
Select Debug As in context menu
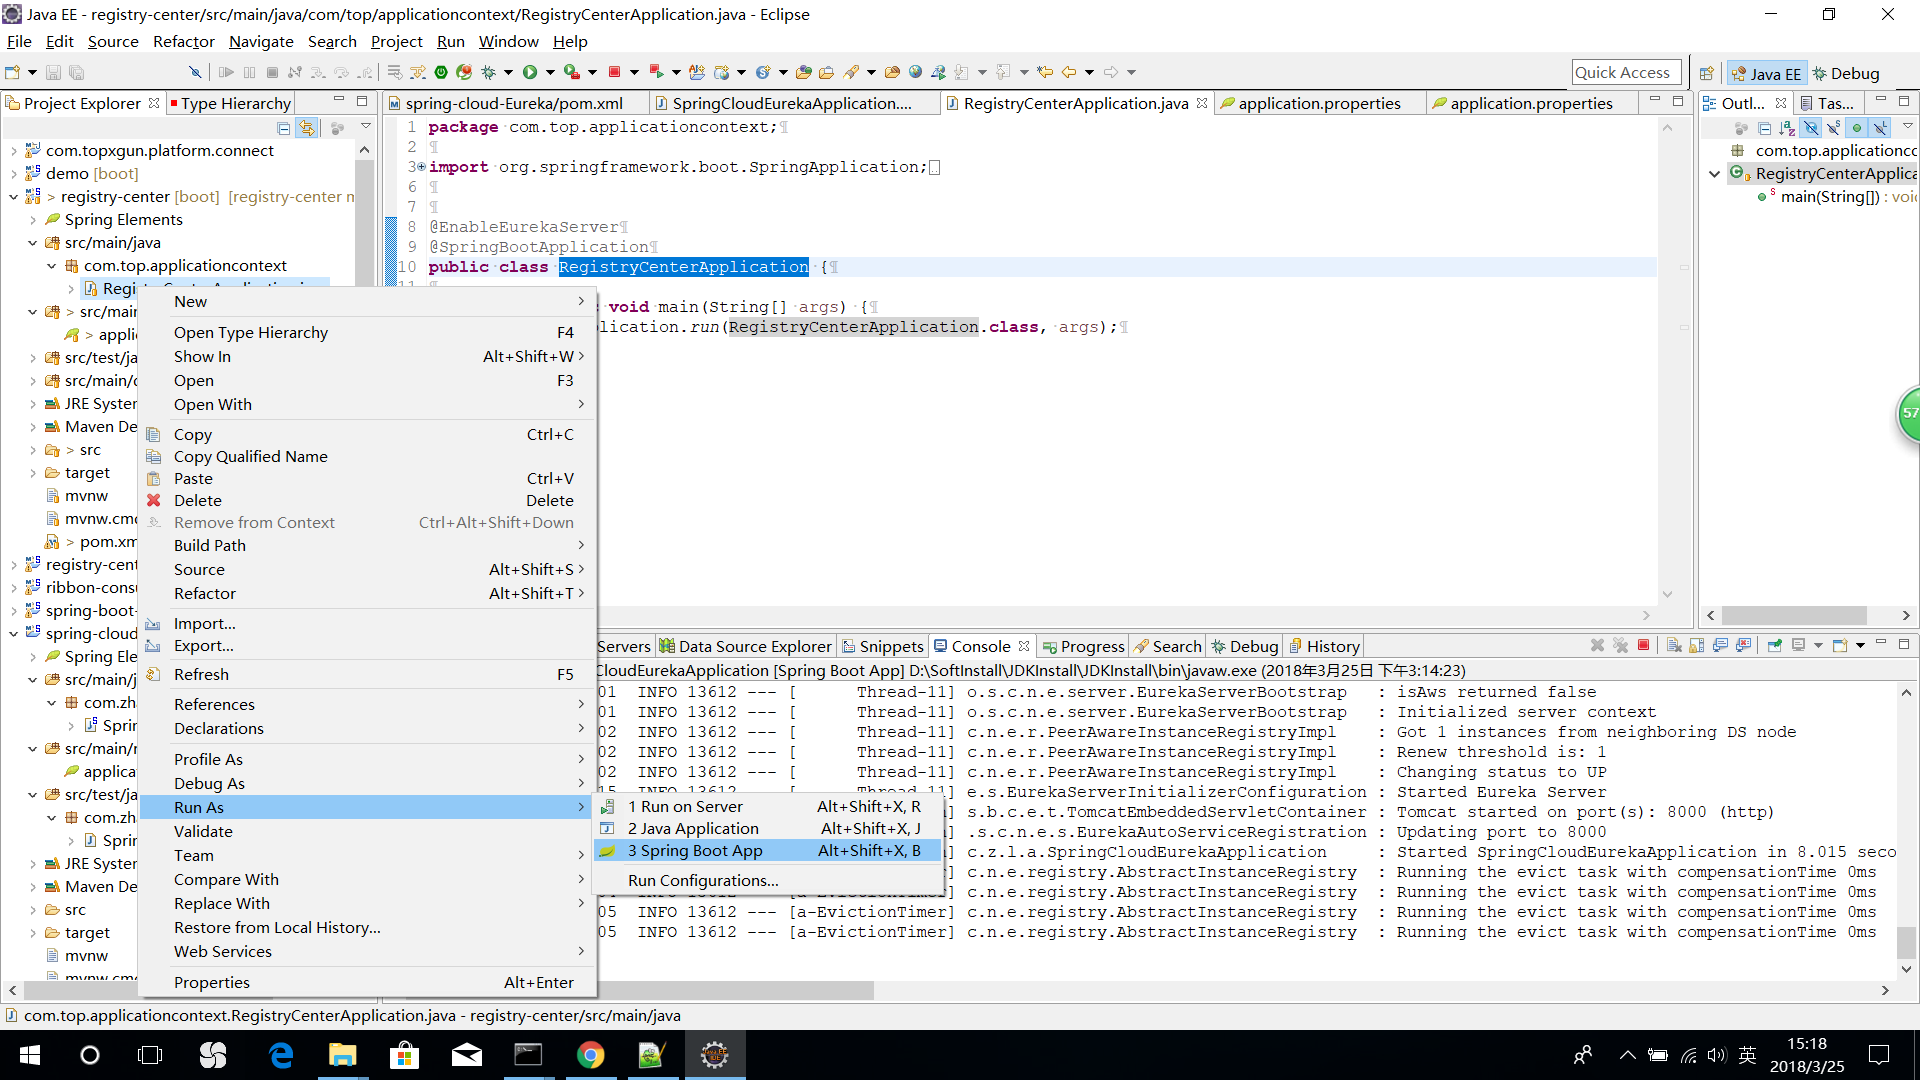[367, 783]
